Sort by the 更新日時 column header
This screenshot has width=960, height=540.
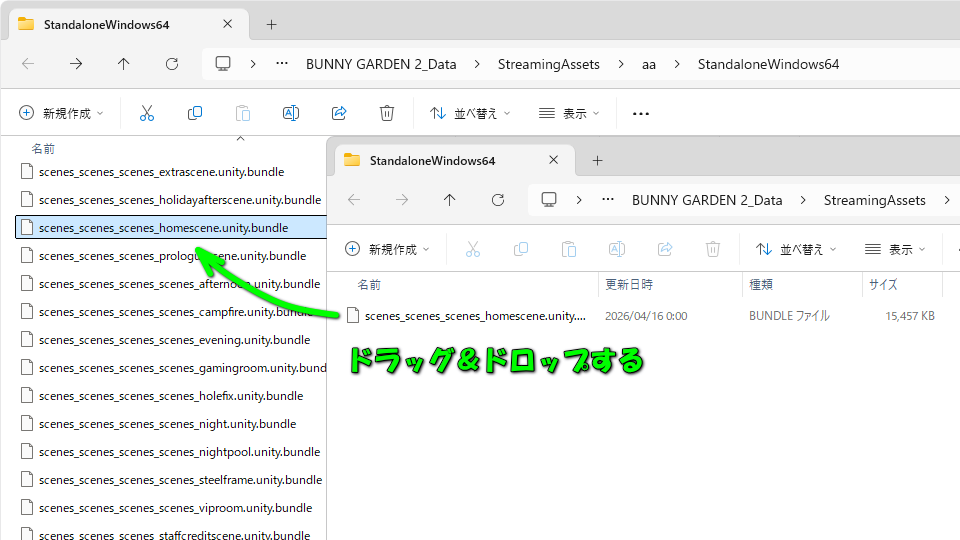click(631, 285)
